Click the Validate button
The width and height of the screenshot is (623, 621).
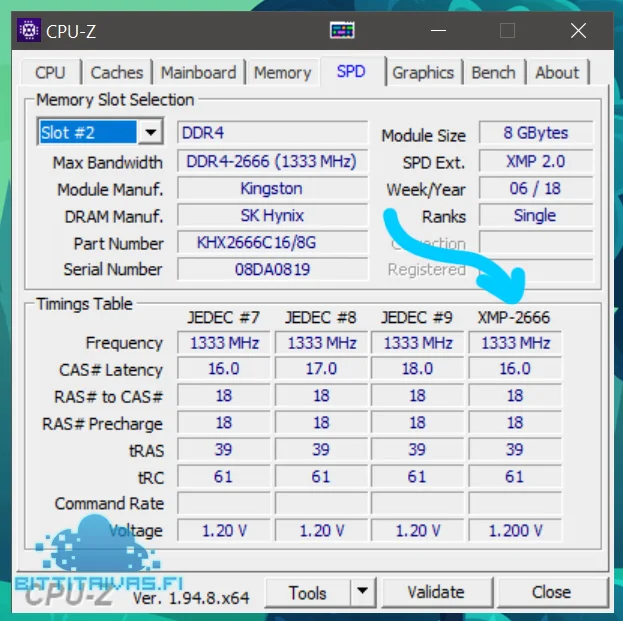[x=436, y=592]
